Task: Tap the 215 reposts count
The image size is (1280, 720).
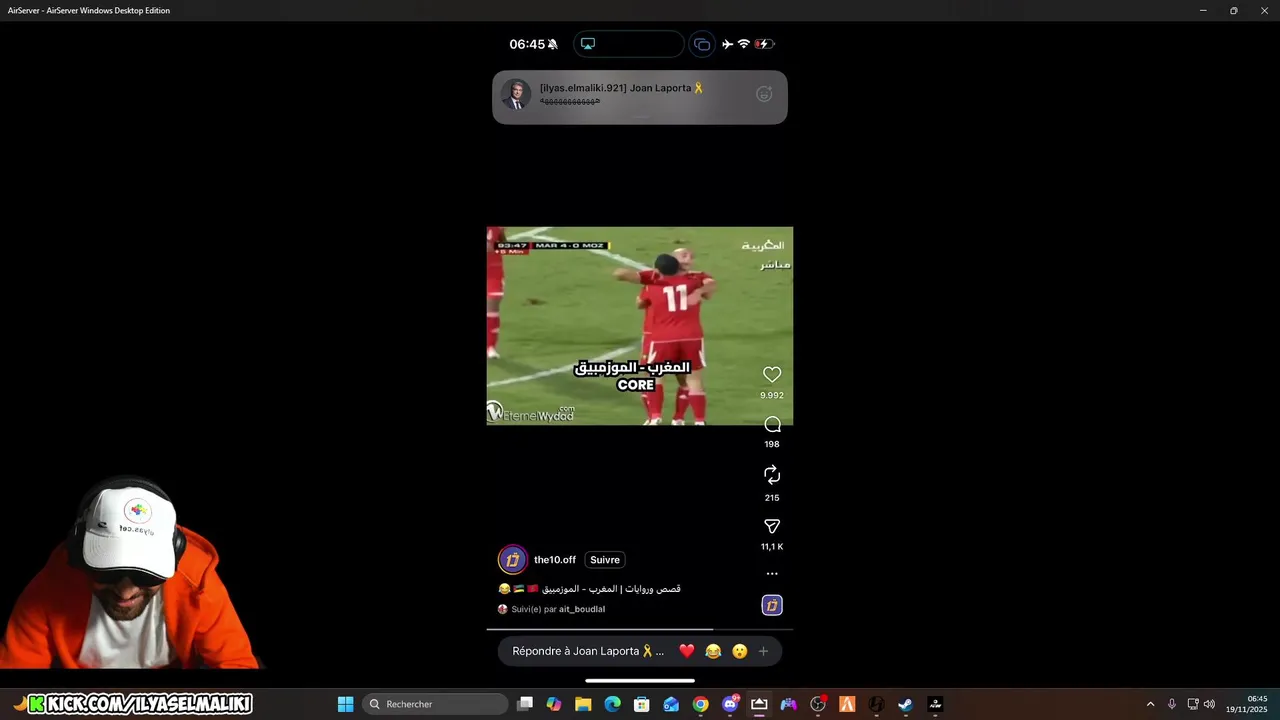Action: [x=772, y=498]
